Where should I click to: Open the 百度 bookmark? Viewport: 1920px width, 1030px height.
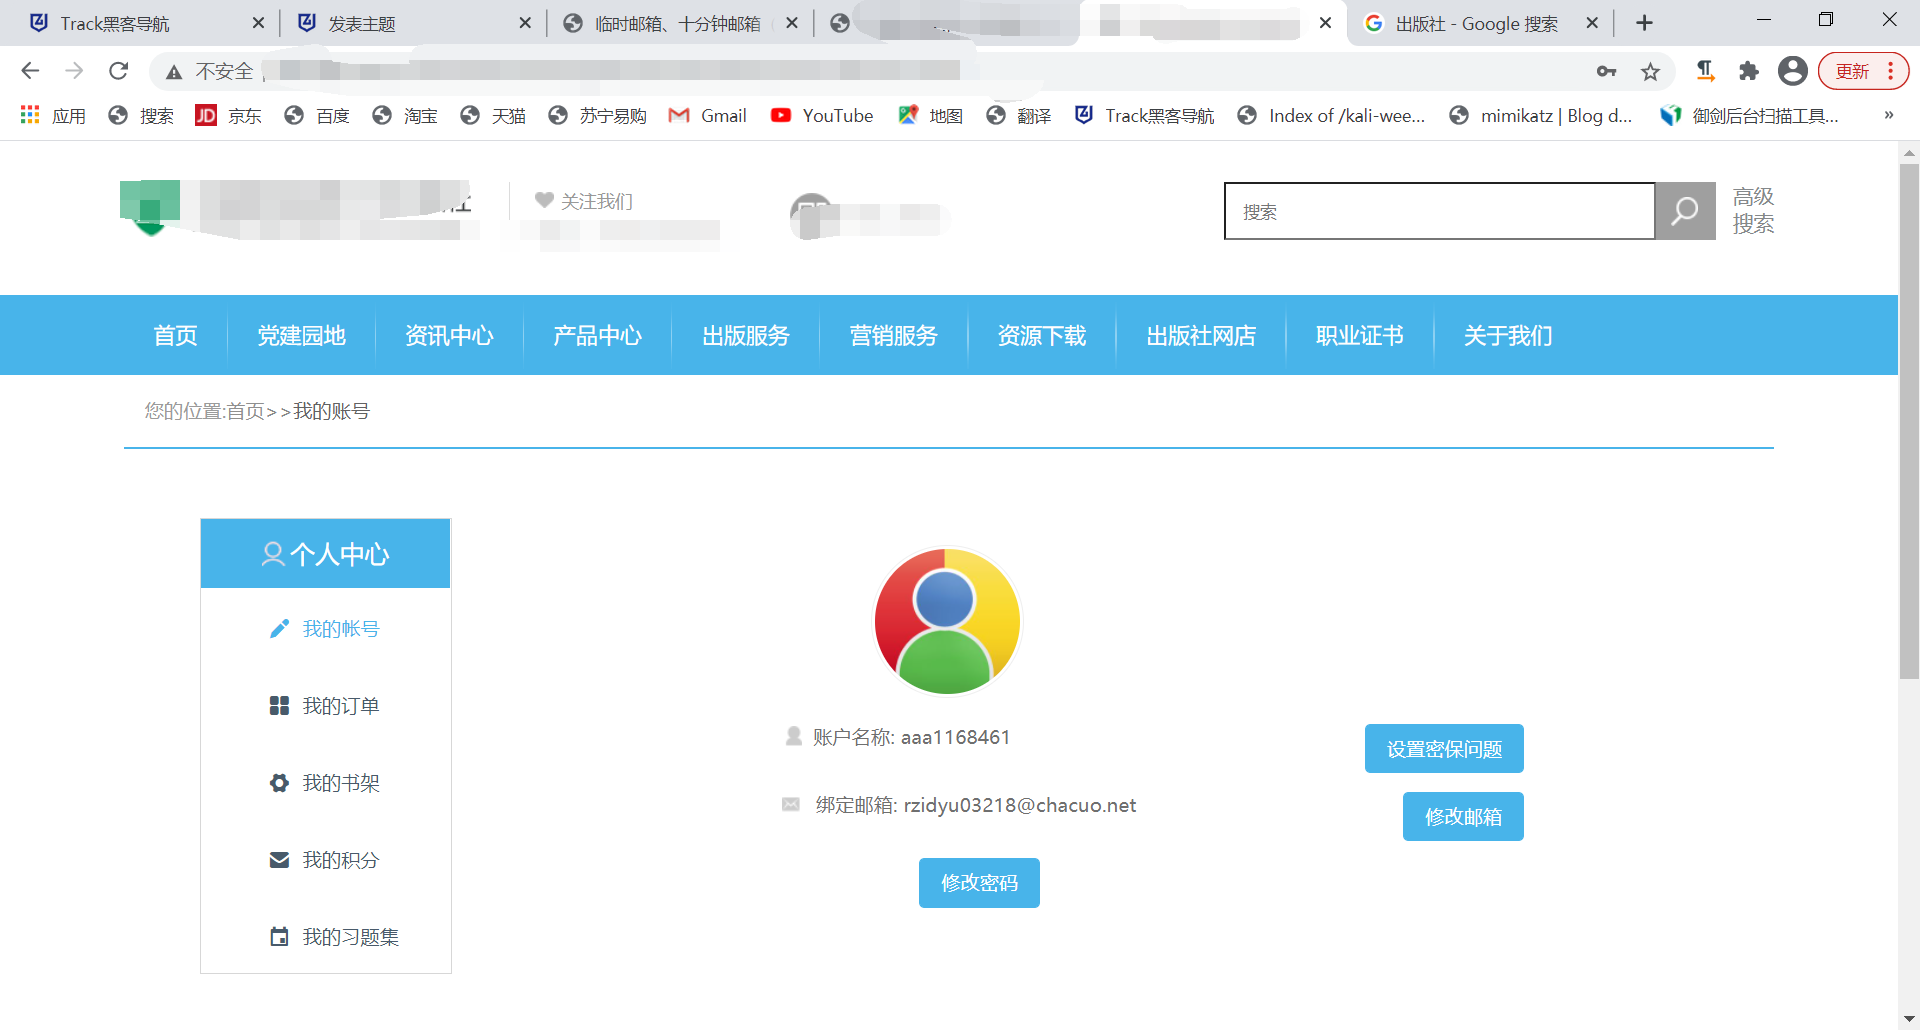tap(316, 116)
